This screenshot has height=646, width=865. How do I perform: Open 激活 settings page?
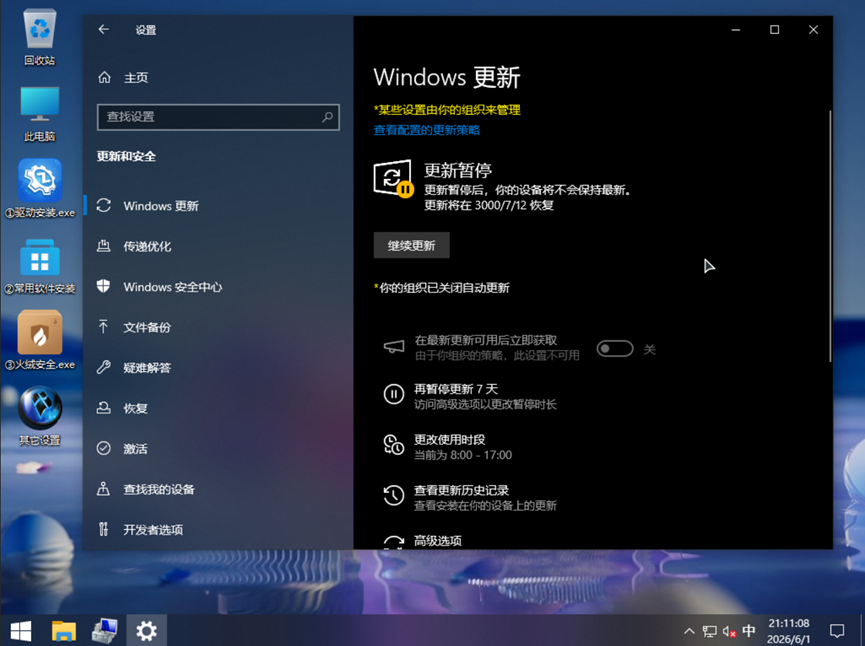click(x=218, y=449)
